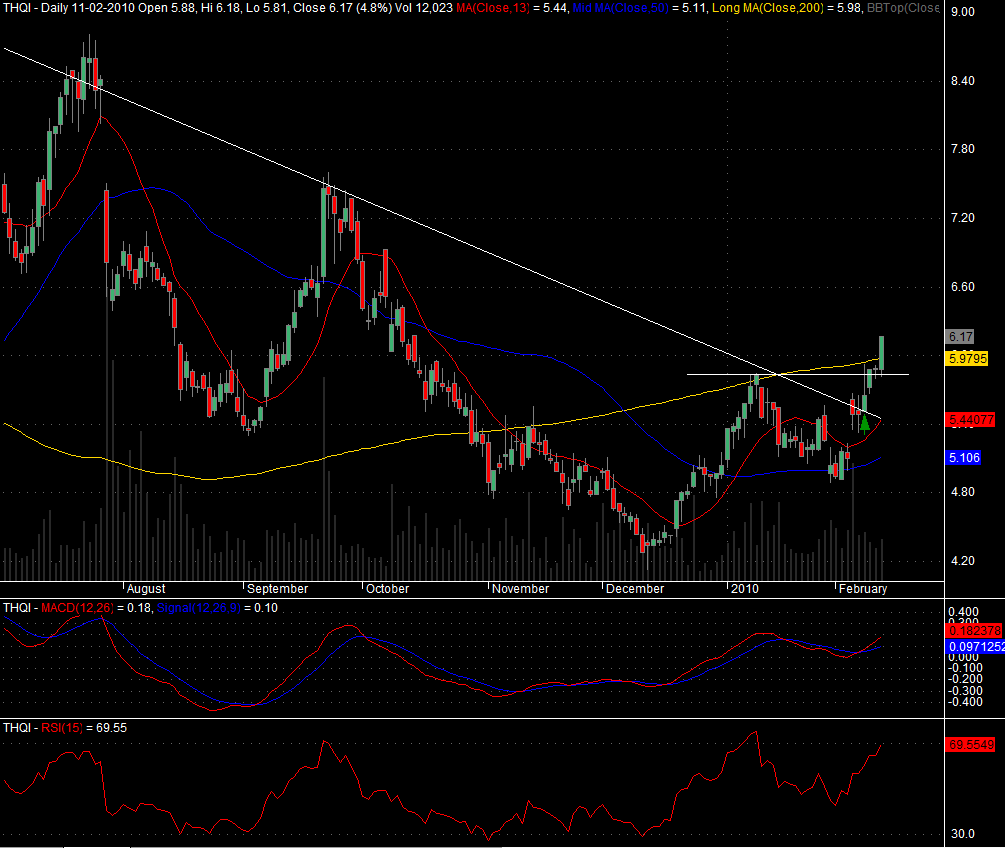Click the 30.0 RSI axis label
Image resolution: width=1005 pixels, height=848 pixels.
pos(963,834)
